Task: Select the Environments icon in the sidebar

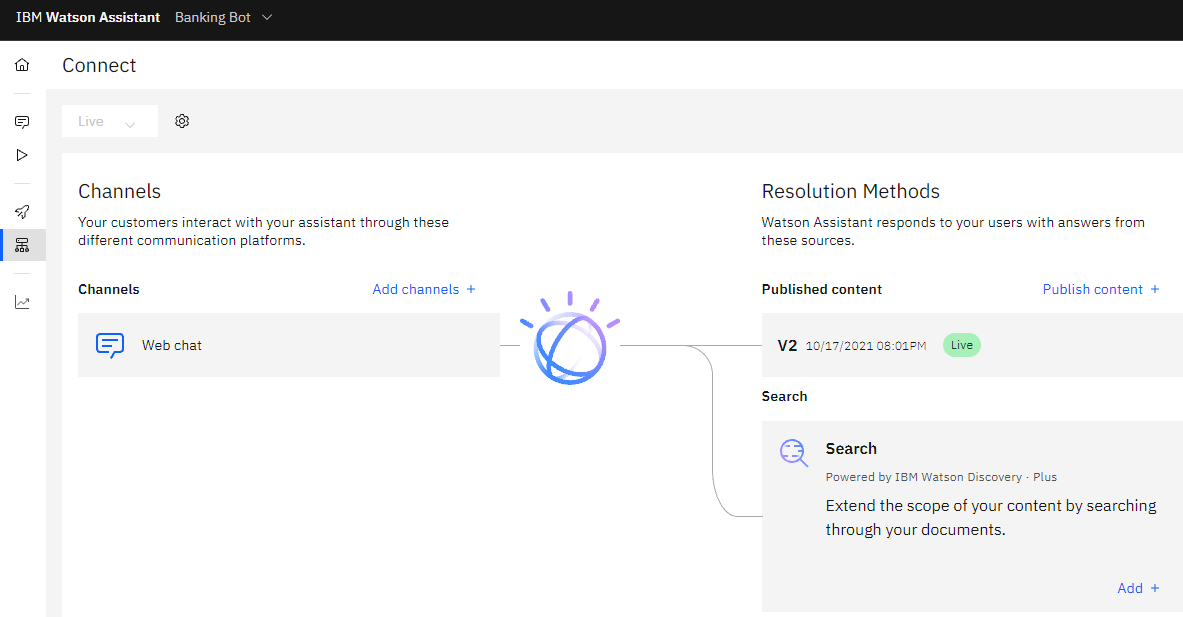Action: (x=22, y=244)
